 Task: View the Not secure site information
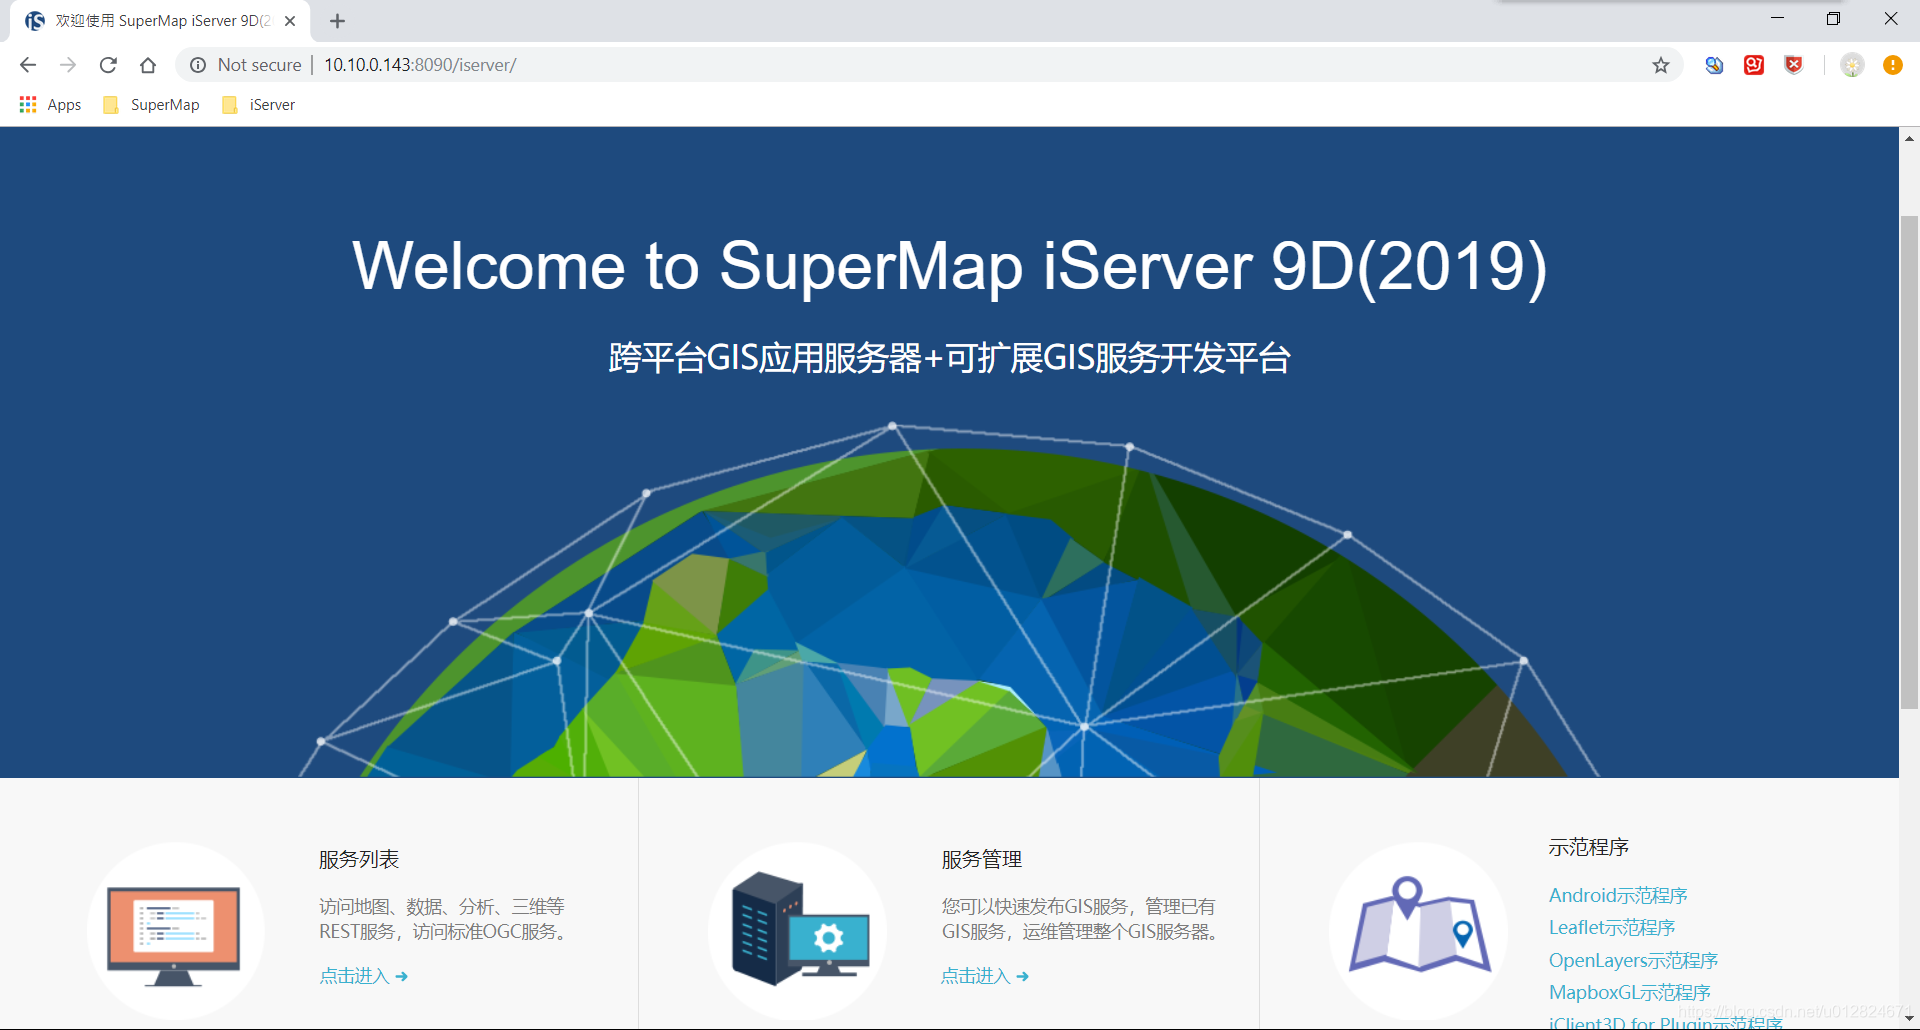tap(246, 65)
